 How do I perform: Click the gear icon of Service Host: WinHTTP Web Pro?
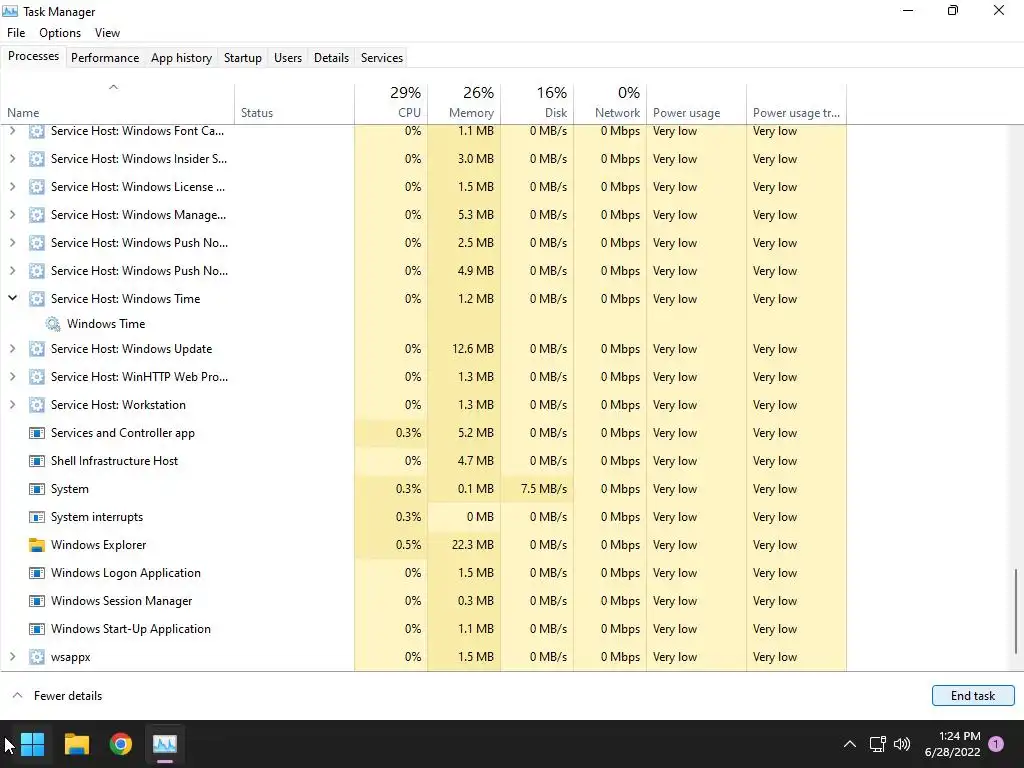[x=37, y=377]
